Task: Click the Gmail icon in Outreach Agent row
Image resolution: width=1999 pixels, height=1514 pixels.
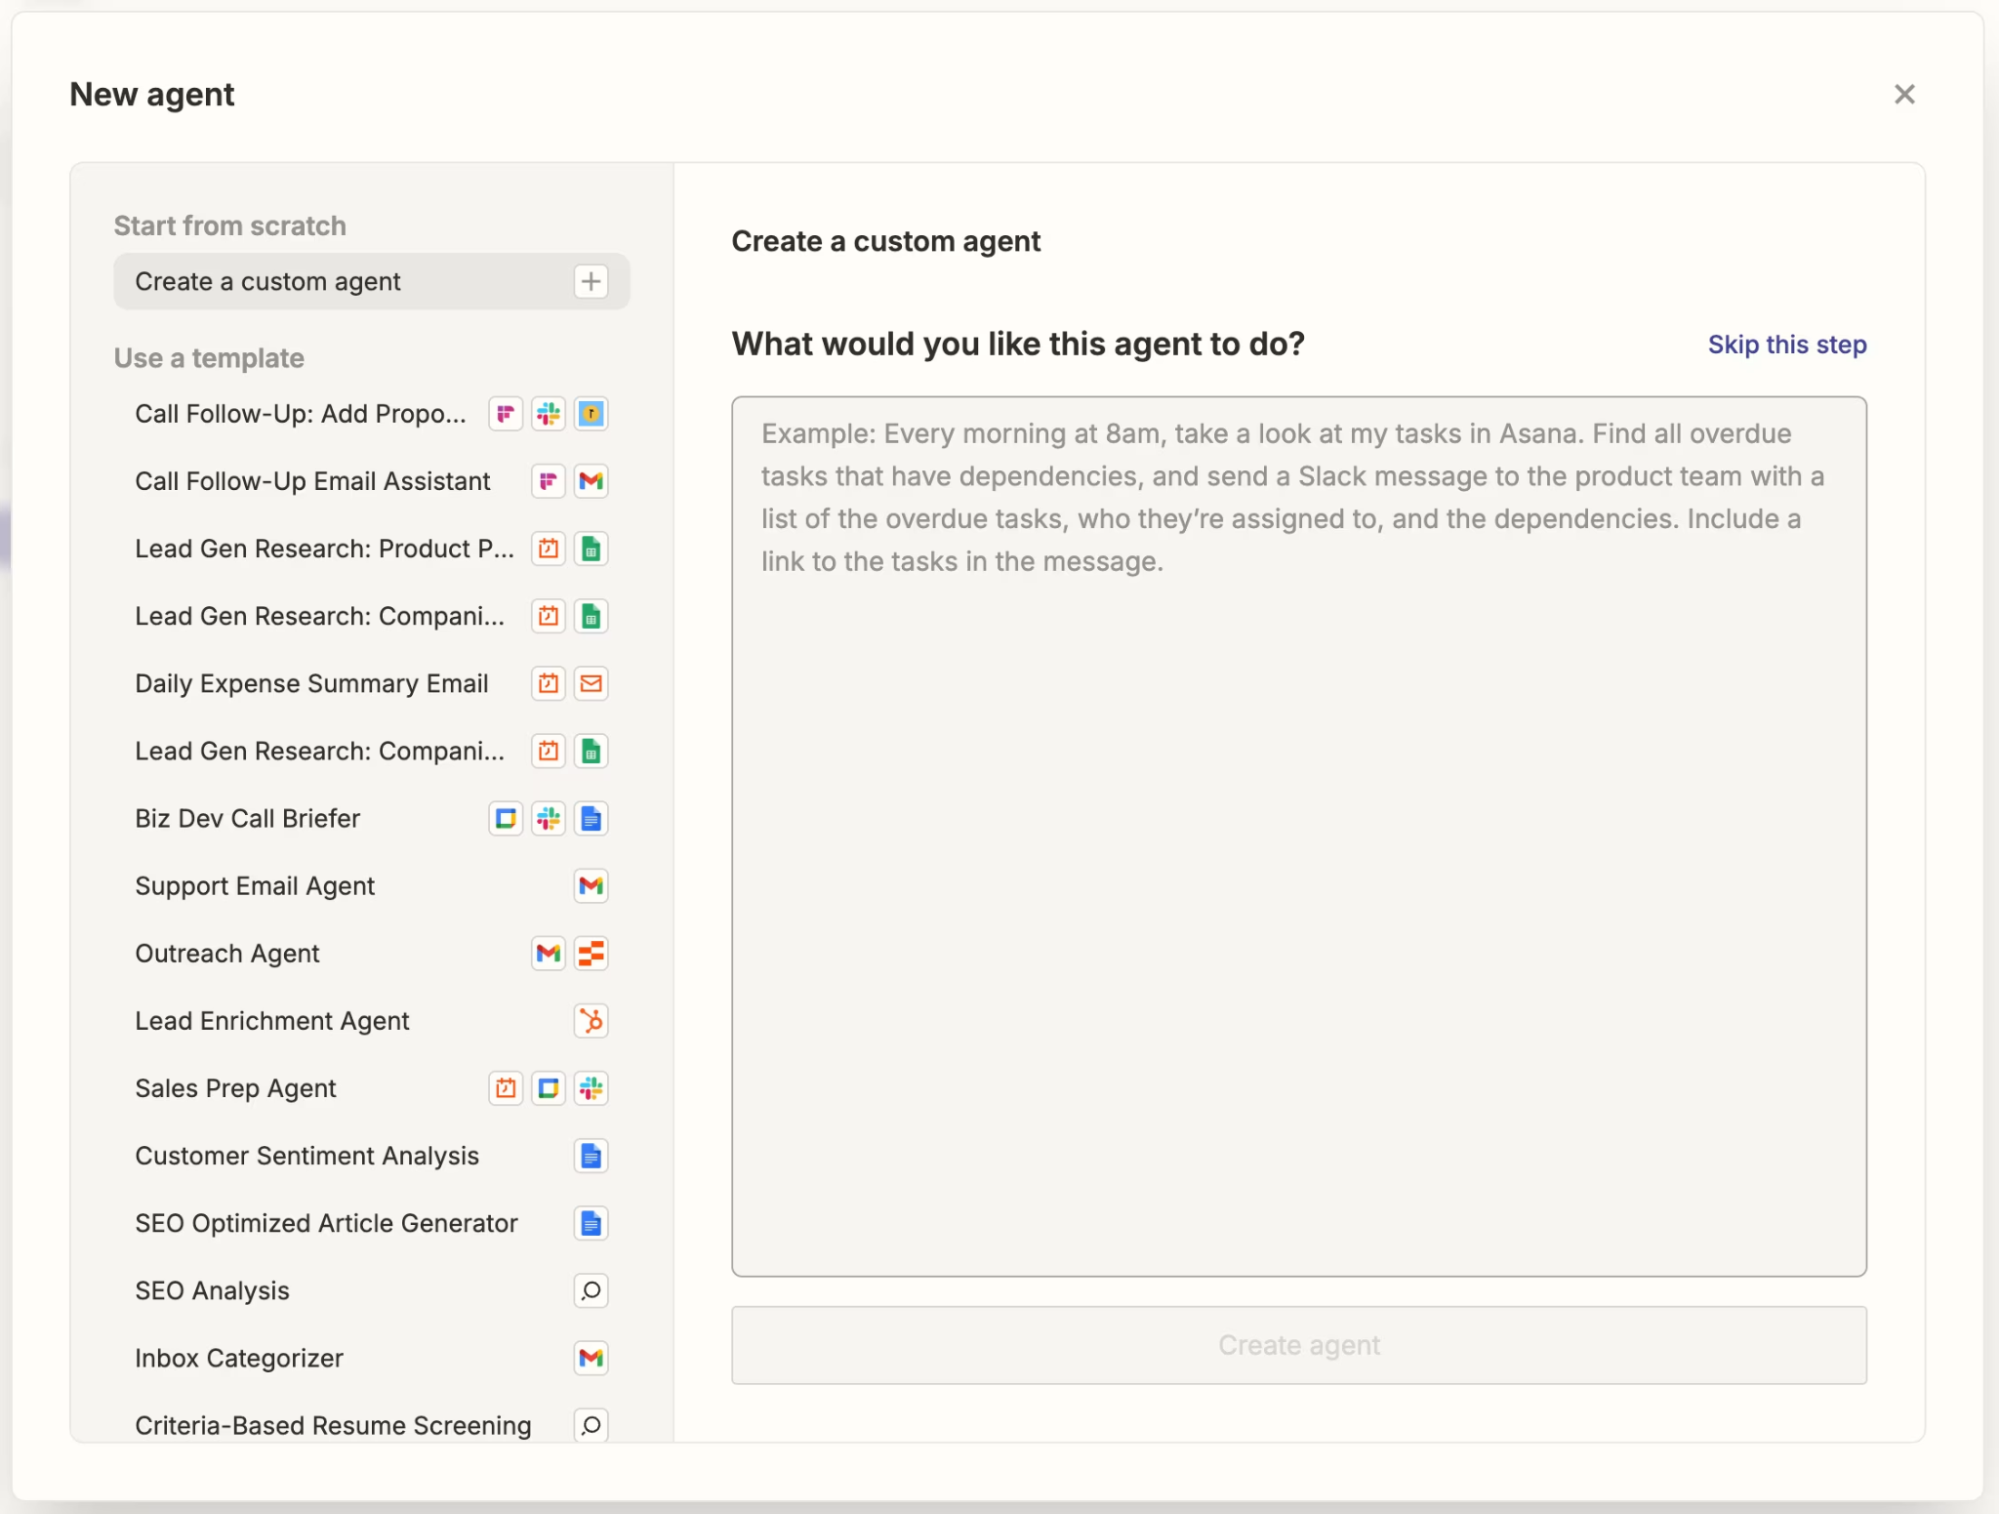Action: (x=548, y=954)
